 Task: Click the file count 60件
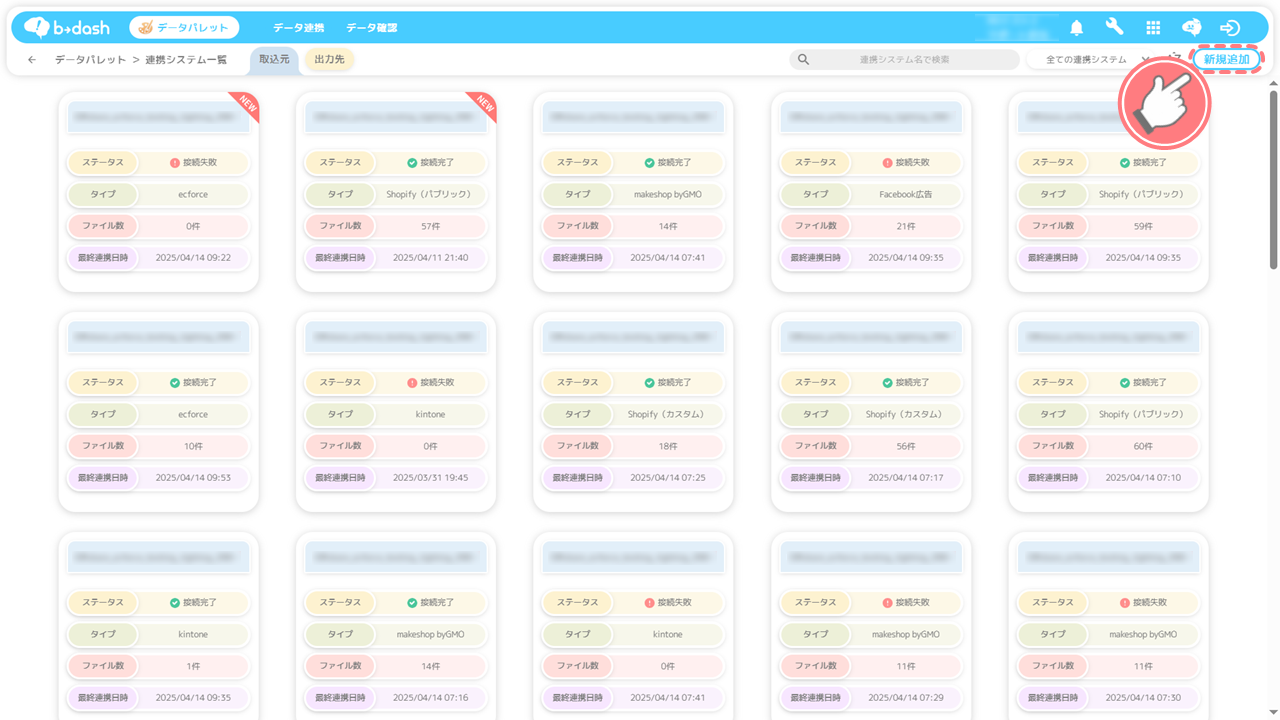(x=1143, y=446)
